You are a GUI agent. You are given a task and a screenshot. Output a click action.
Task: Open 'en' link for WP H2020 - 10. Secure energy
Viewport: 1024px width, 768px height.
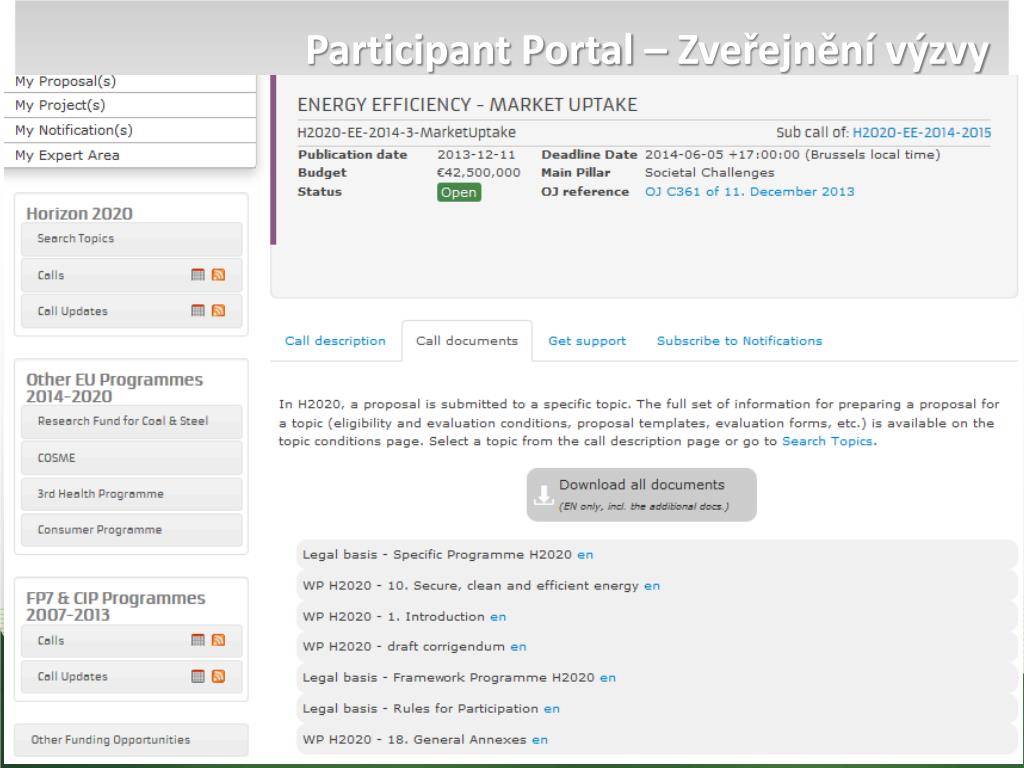tap(652, 586)
